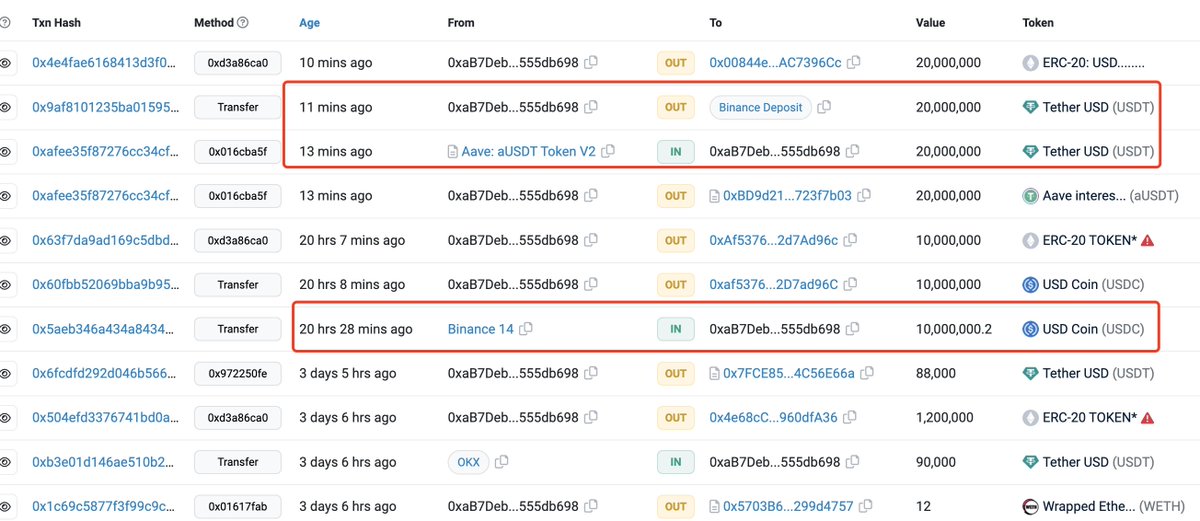
Task: Open the Method column help icon
Action: 243,23
